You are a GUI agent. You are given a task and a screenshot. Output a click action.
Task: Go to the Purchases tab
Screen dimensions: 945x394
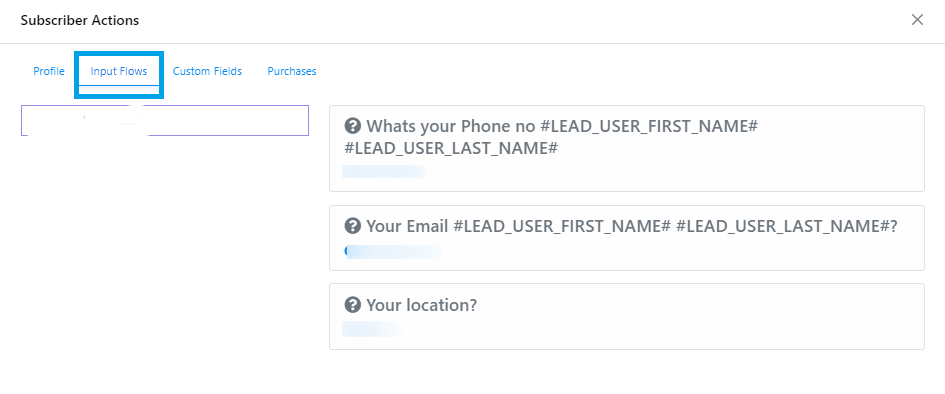point(292,71)
